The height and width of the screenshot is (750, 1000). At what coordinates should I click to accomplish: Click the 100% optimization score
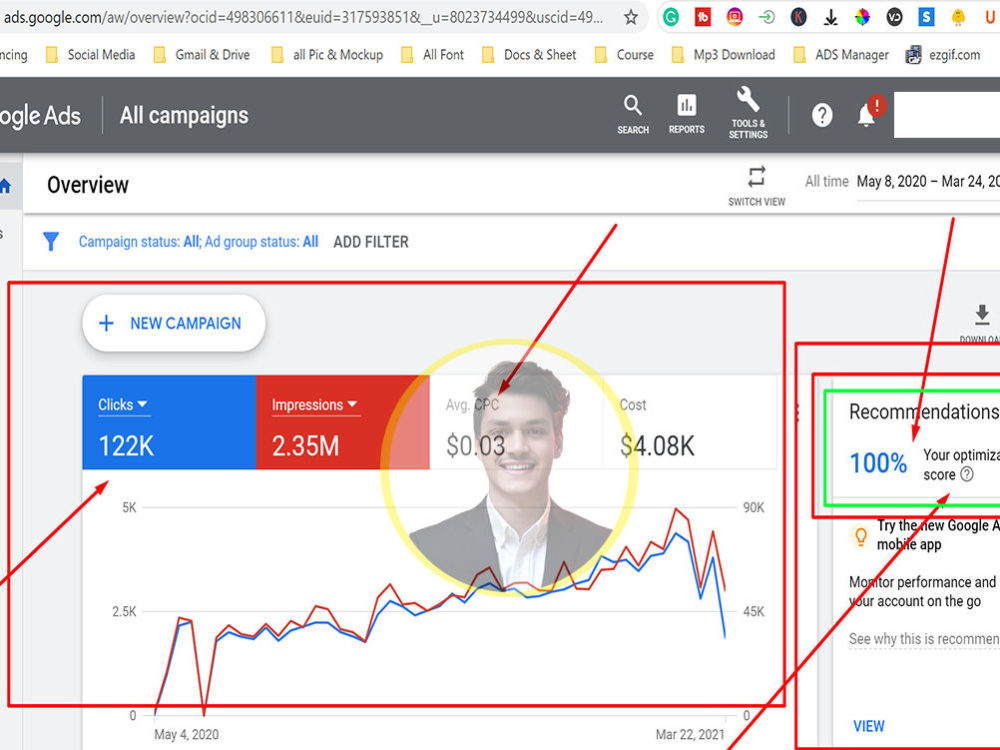coord(878,463)
